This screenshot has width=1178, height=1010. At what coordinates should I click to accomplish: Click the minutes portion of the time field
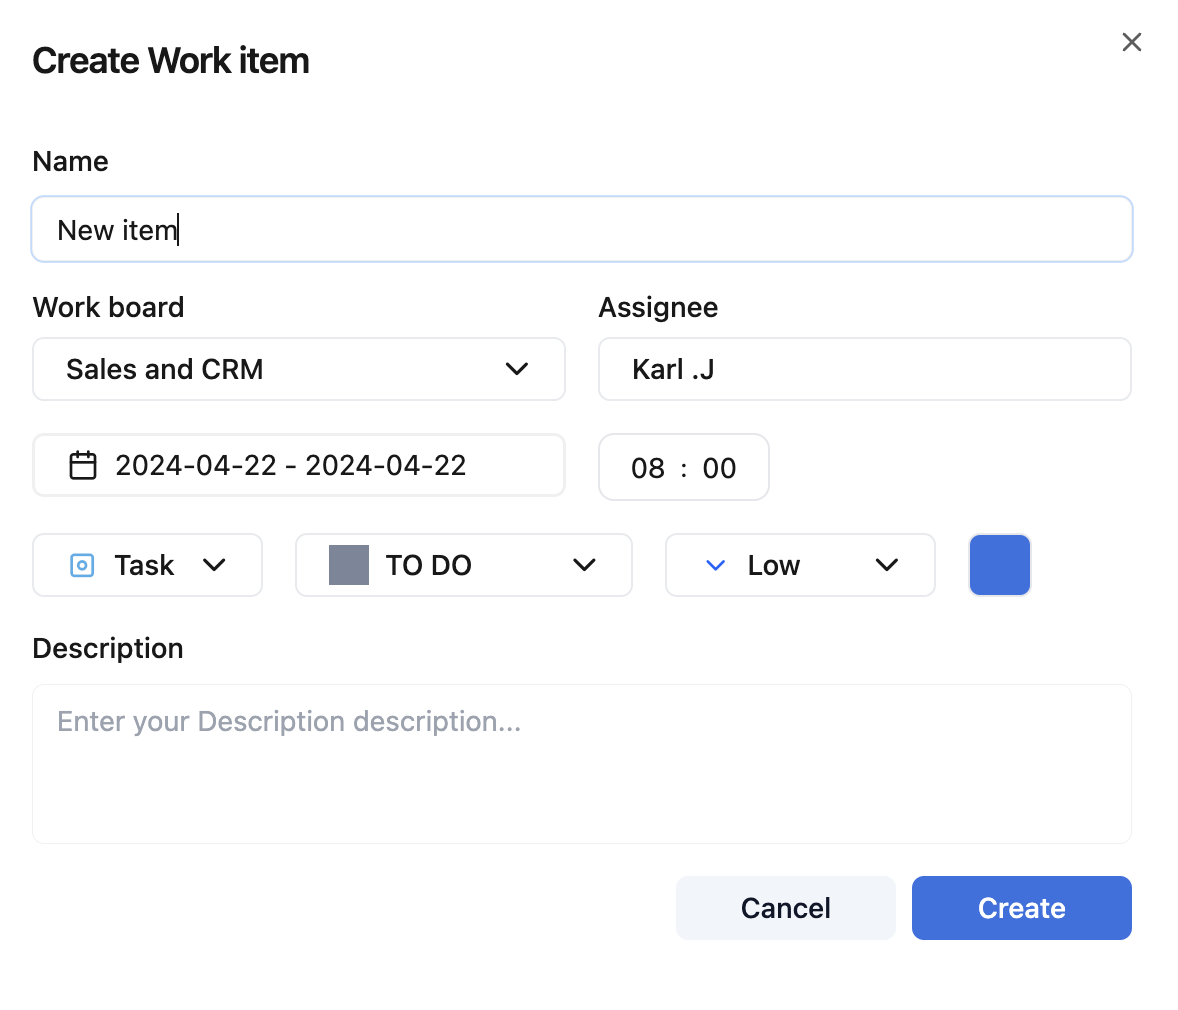pyautogui.click(x=719, y=467)
